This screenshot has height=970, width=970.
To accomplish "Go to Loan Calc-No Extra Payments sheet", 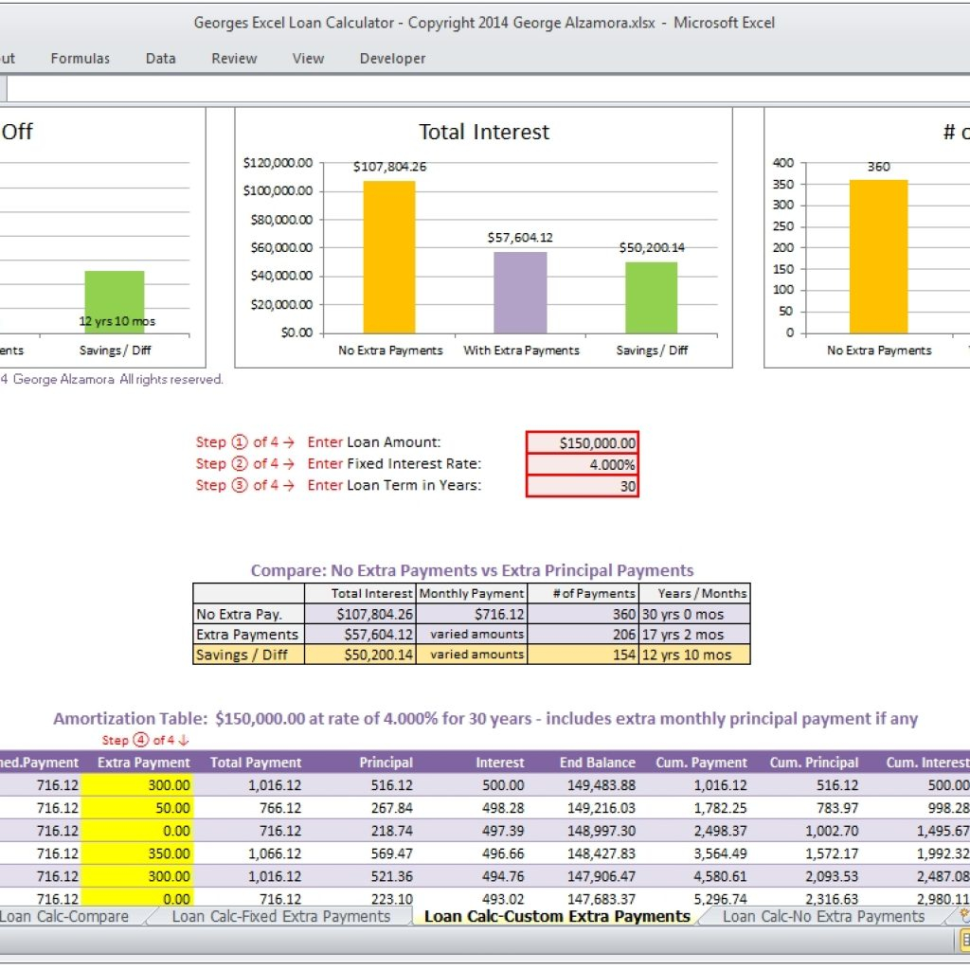I will pos(823,916).
